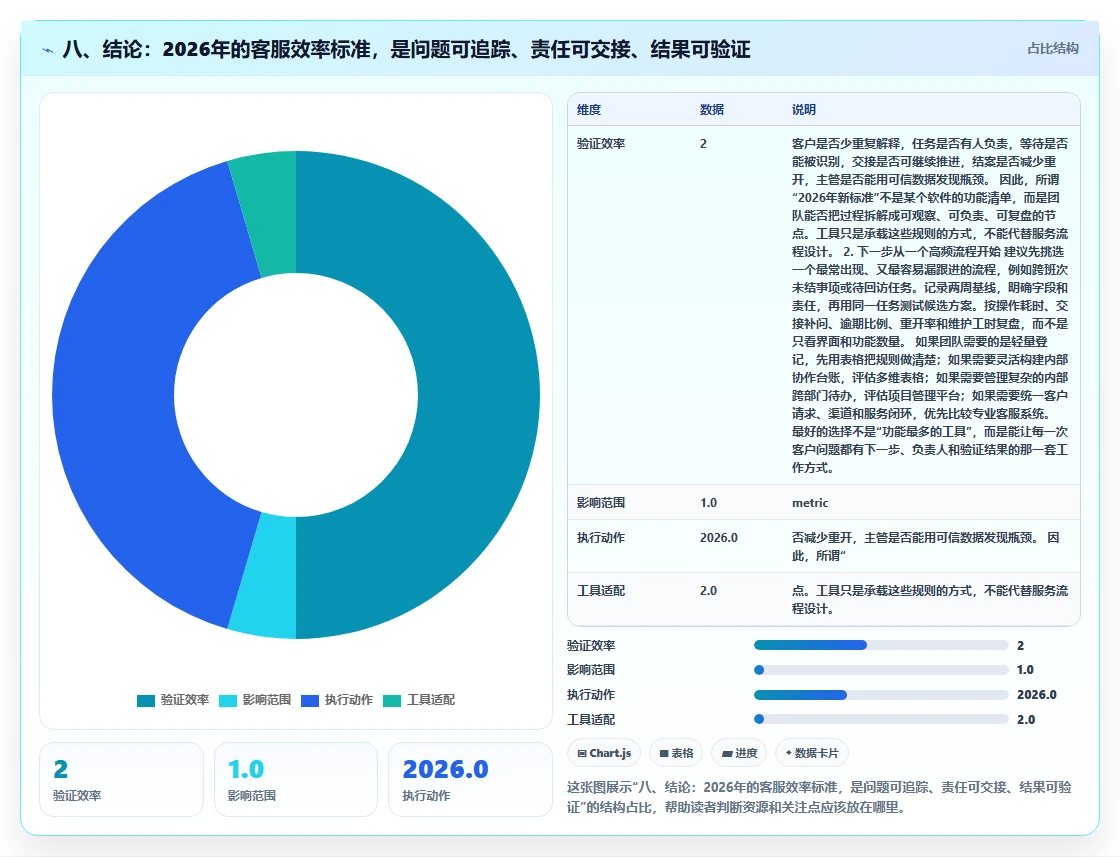Toggle the 执行动作 legend color box
The image size is (1120, 857).
click(x=310, y=701)
